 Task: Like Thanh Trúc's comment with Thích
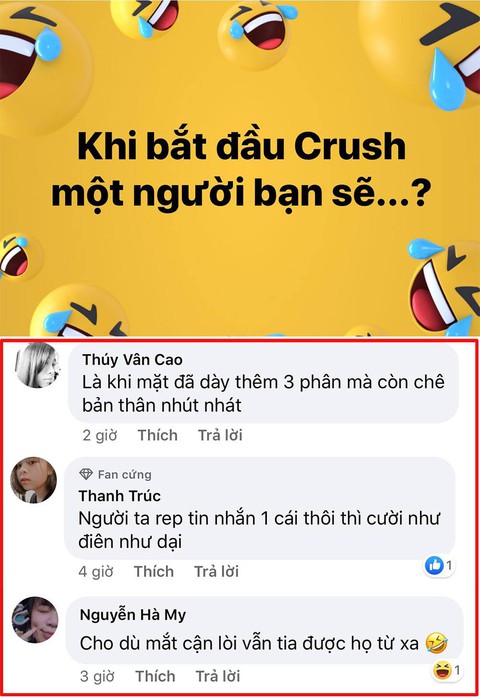154,572
